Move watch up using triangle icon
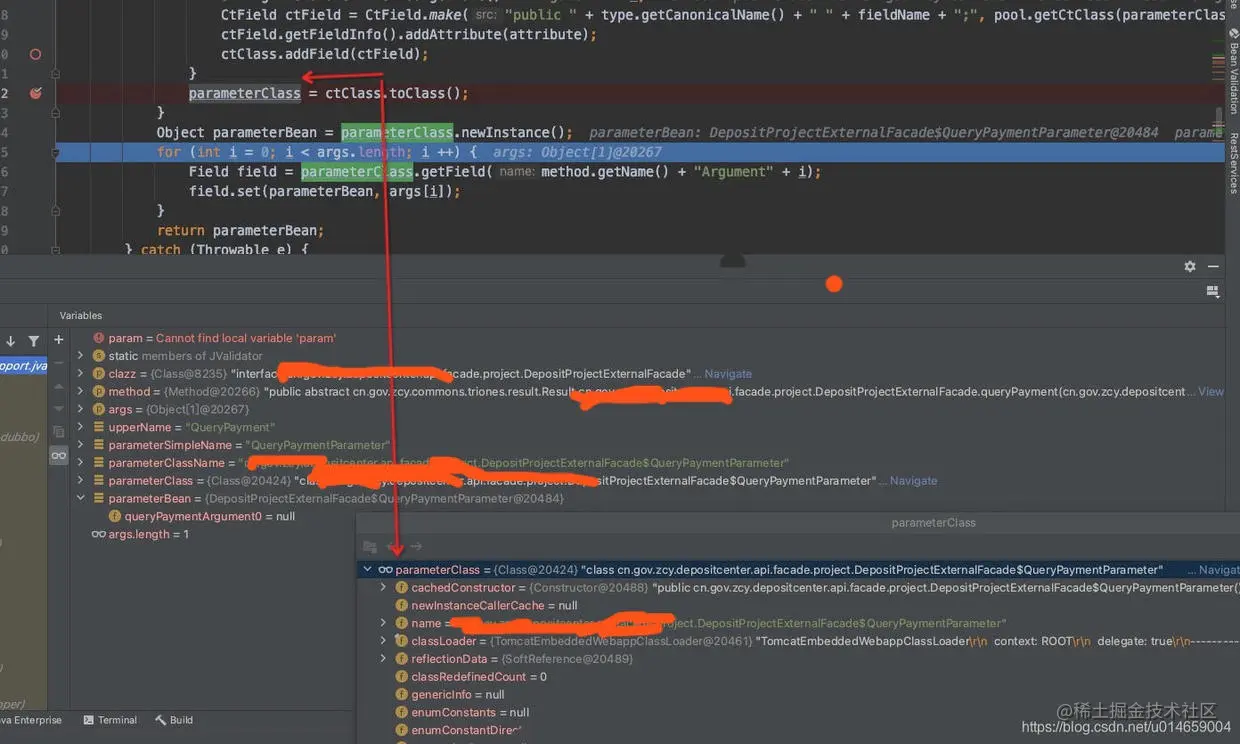Viewport: 1240px width, 744px height. tap(59, 386)
